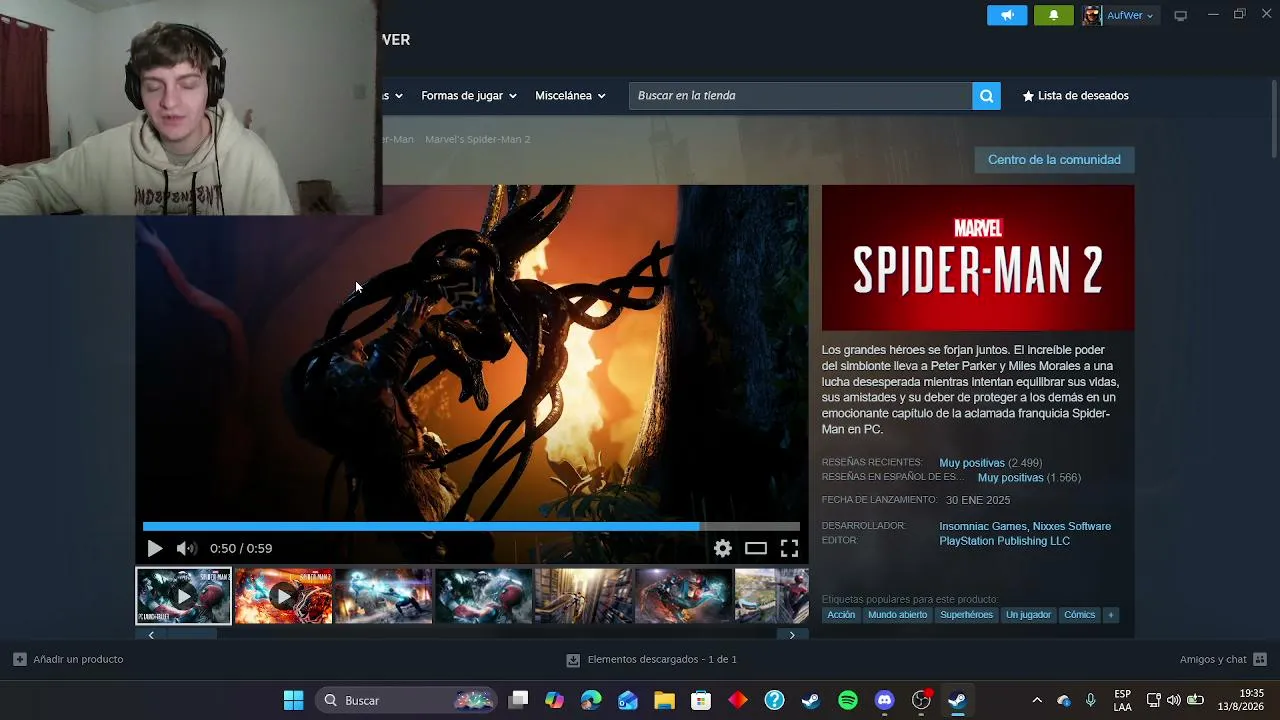Open Discord from the taskbar
The width and height of the screenshot is (1280, 720).
point(884,700)
